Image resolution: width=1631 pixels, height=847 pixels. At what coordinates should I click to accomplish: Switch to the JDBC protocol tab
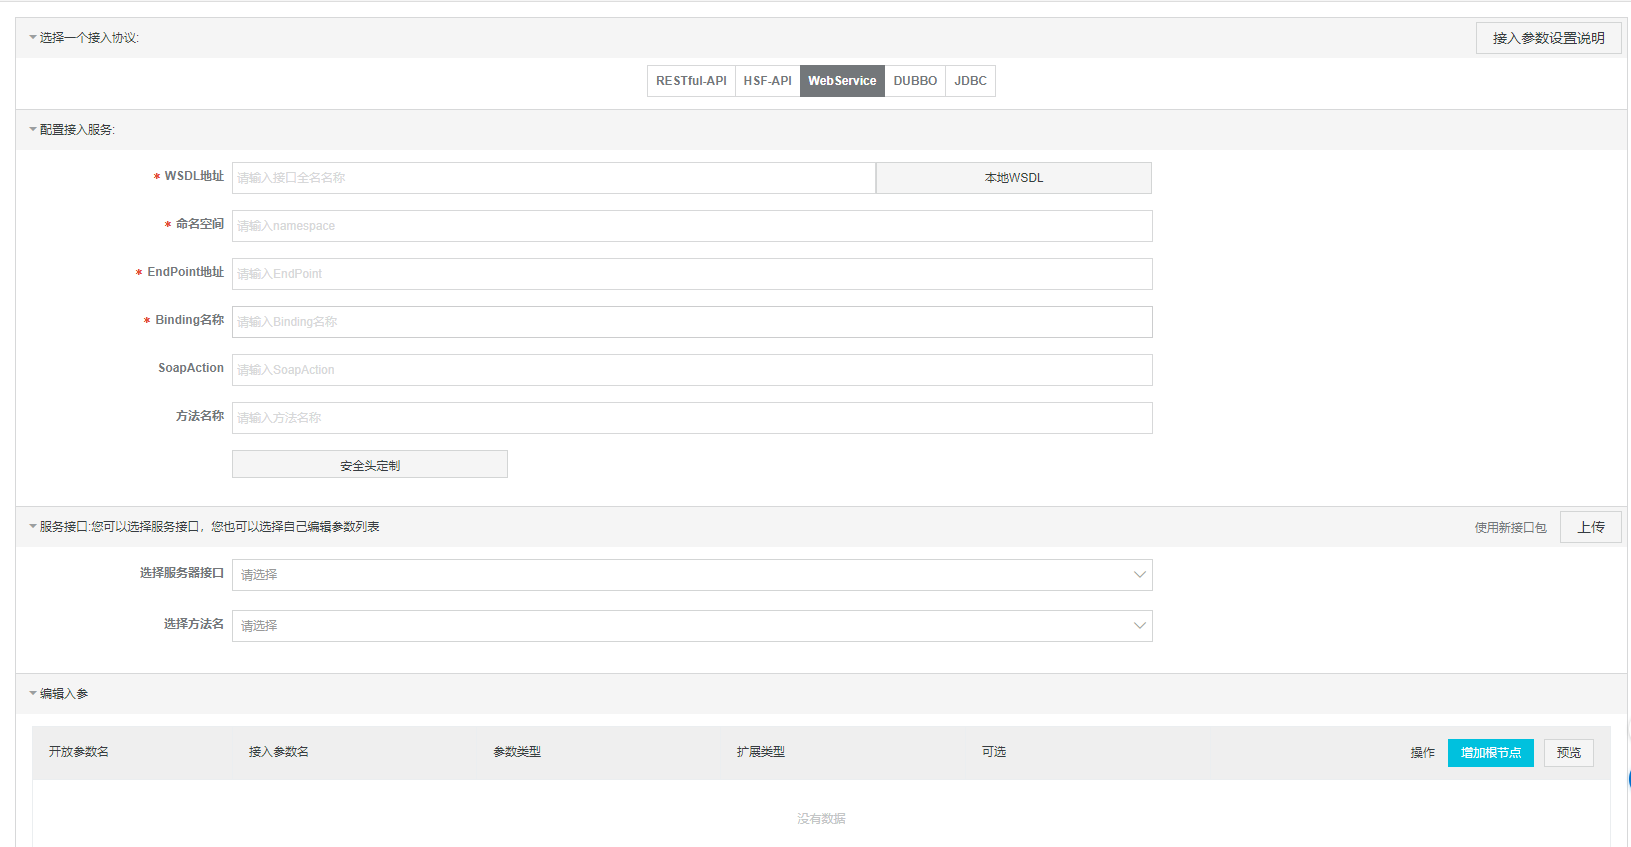[970, 81]
